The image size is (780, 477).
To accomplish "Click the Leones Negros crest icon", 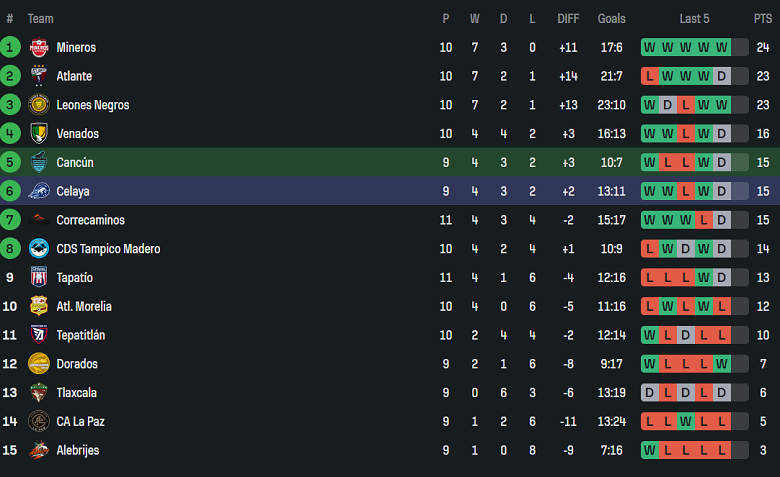I will [x=39, y=105].
